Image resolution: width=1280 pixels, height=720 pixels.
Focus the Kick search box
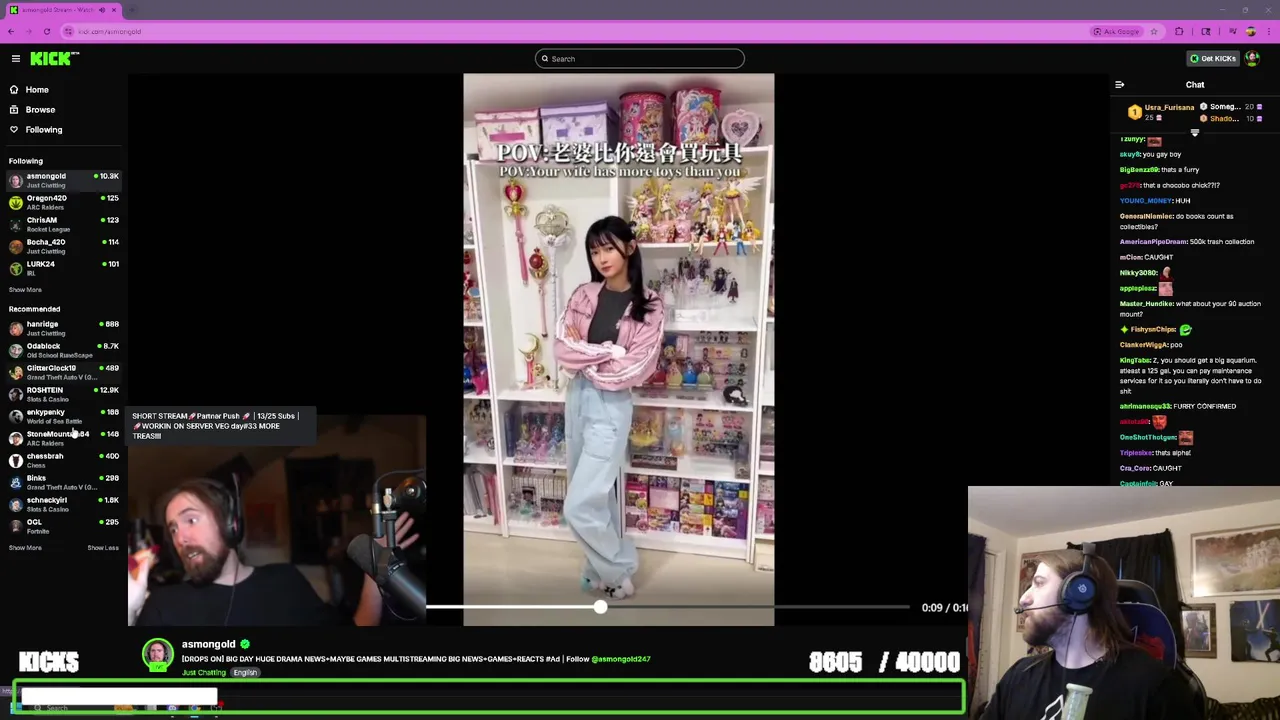[x=640, y=59]
